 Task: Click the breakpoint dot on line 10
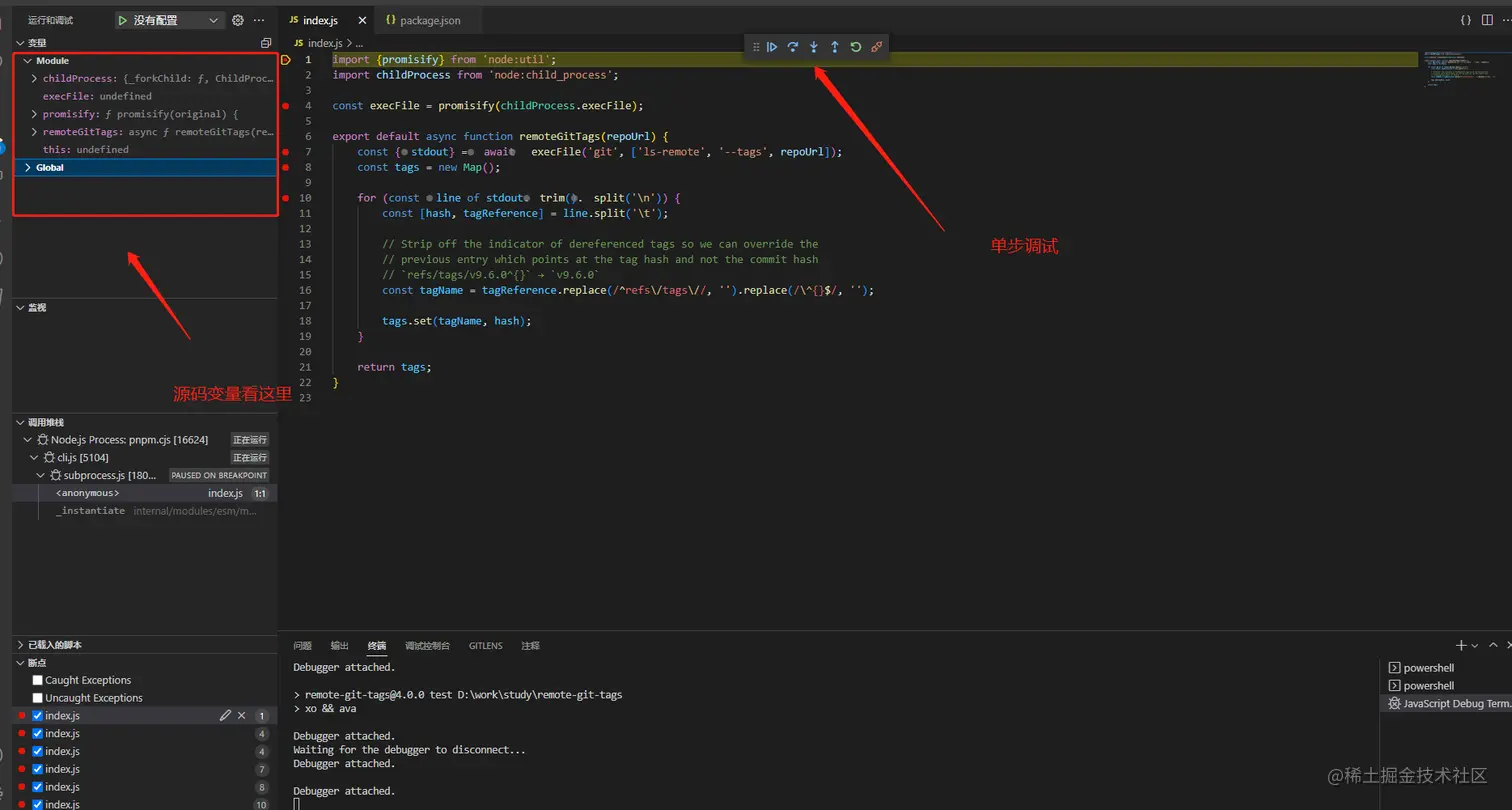click(x=286, y=198)
